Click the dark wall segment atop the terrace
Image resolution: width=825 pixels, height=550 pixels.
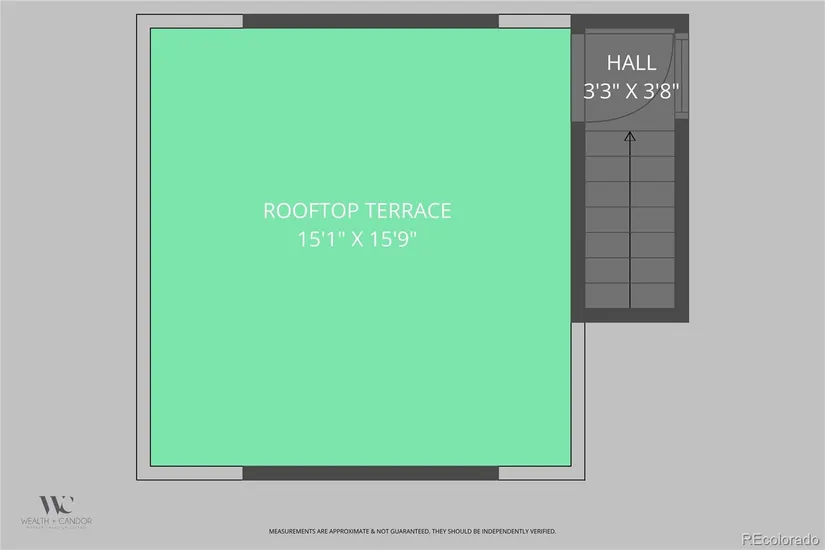click(370, 21)
